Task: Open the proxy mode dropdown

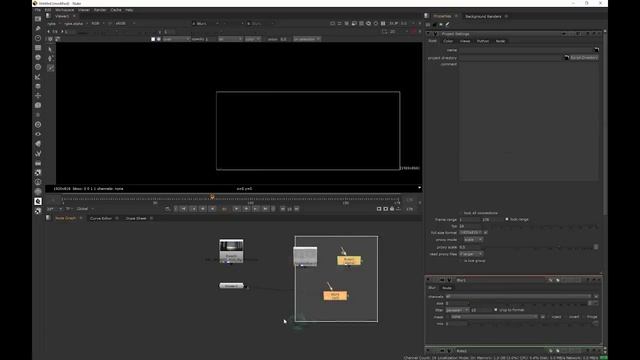Action: tap(473, 240)
